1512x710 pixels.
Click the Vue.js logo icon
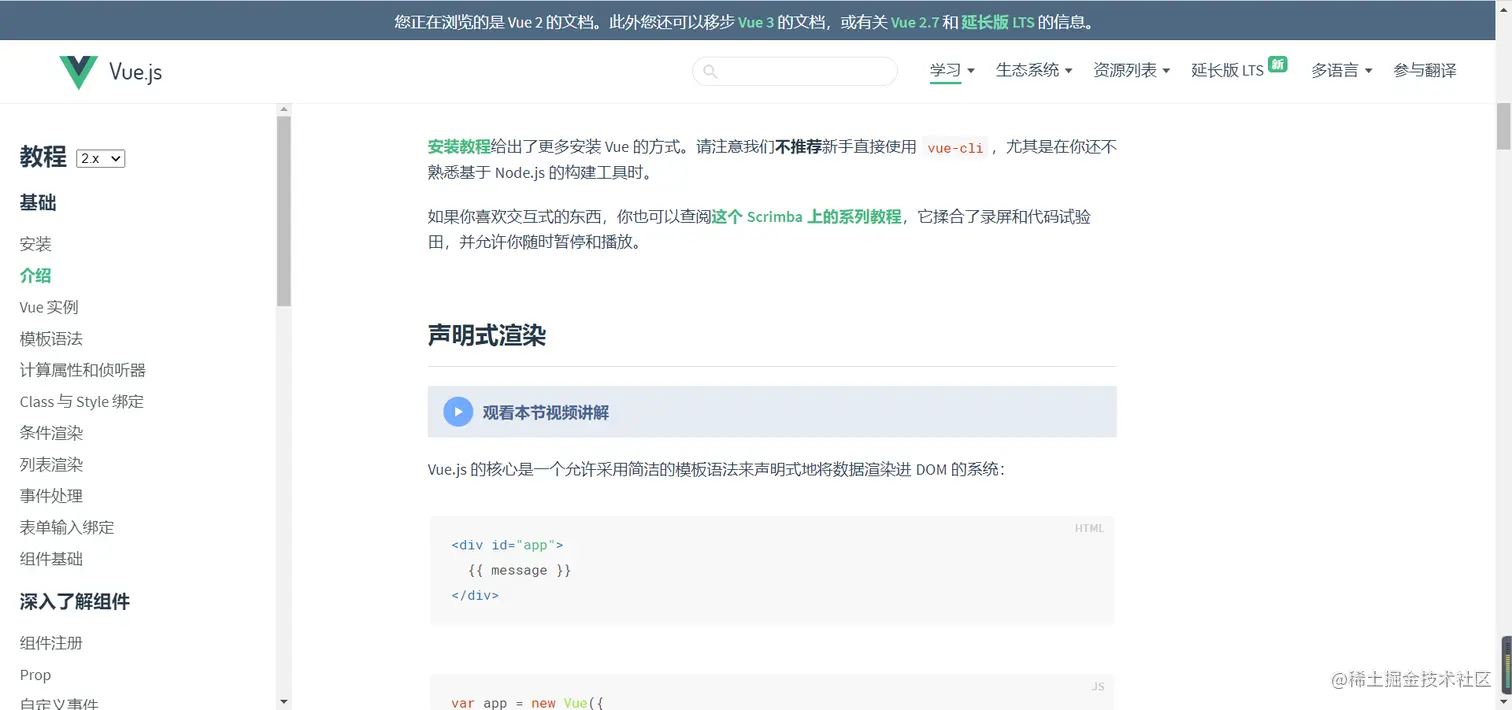pos(79,72)
